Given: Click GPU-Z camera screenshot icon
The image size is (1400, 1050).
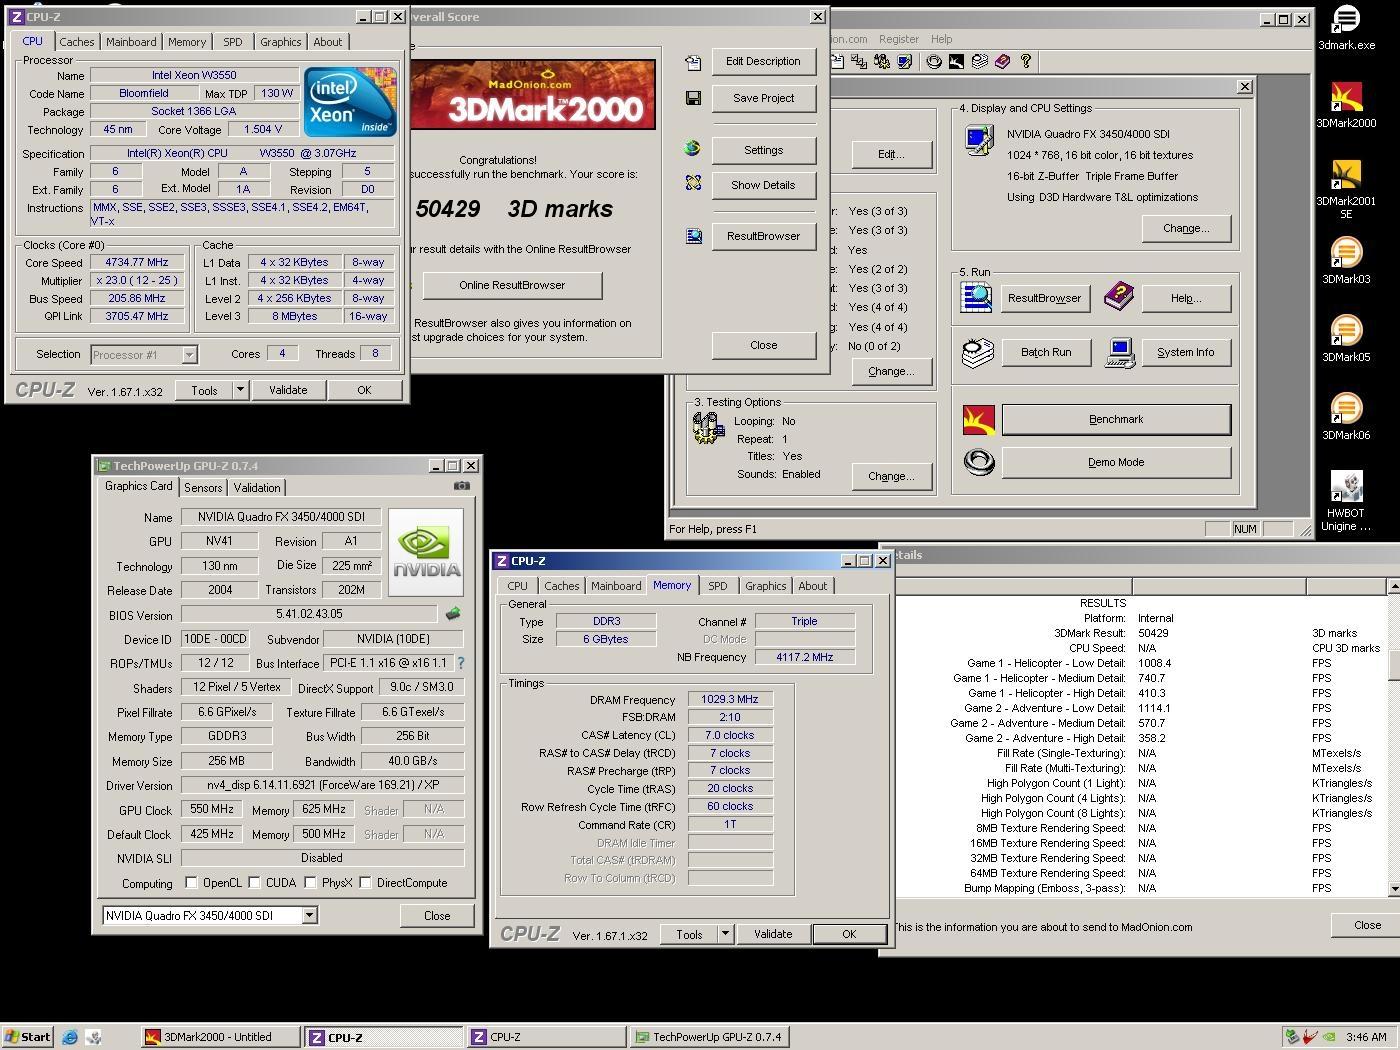Looking at the screenshot, I should click(x=461, y=486).
